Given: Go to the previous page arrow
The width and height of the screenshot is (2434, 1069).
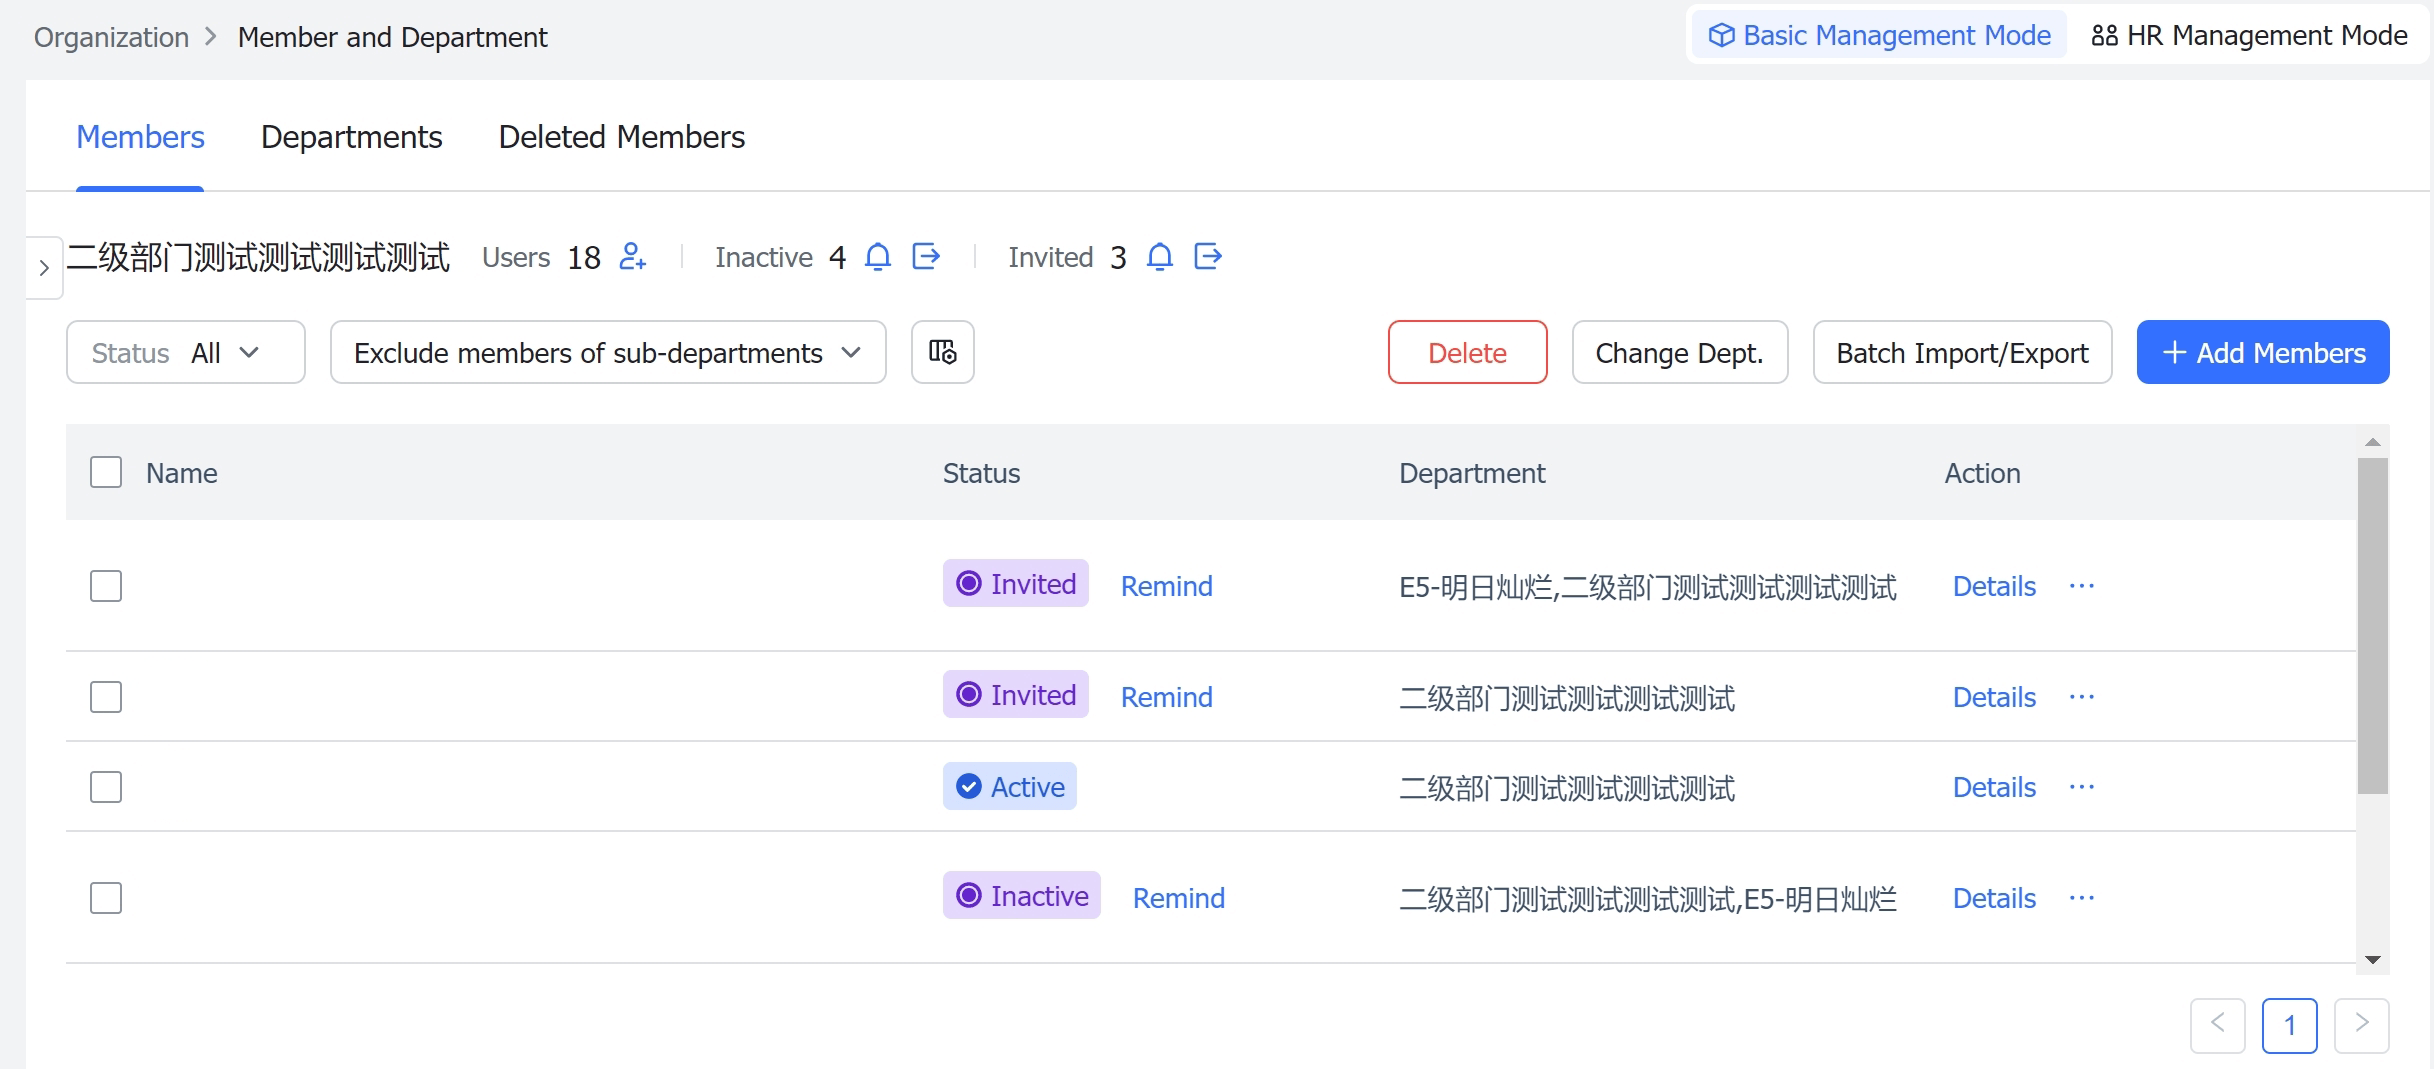Looking at the screenshot, I should [x=2218, y=1025].
